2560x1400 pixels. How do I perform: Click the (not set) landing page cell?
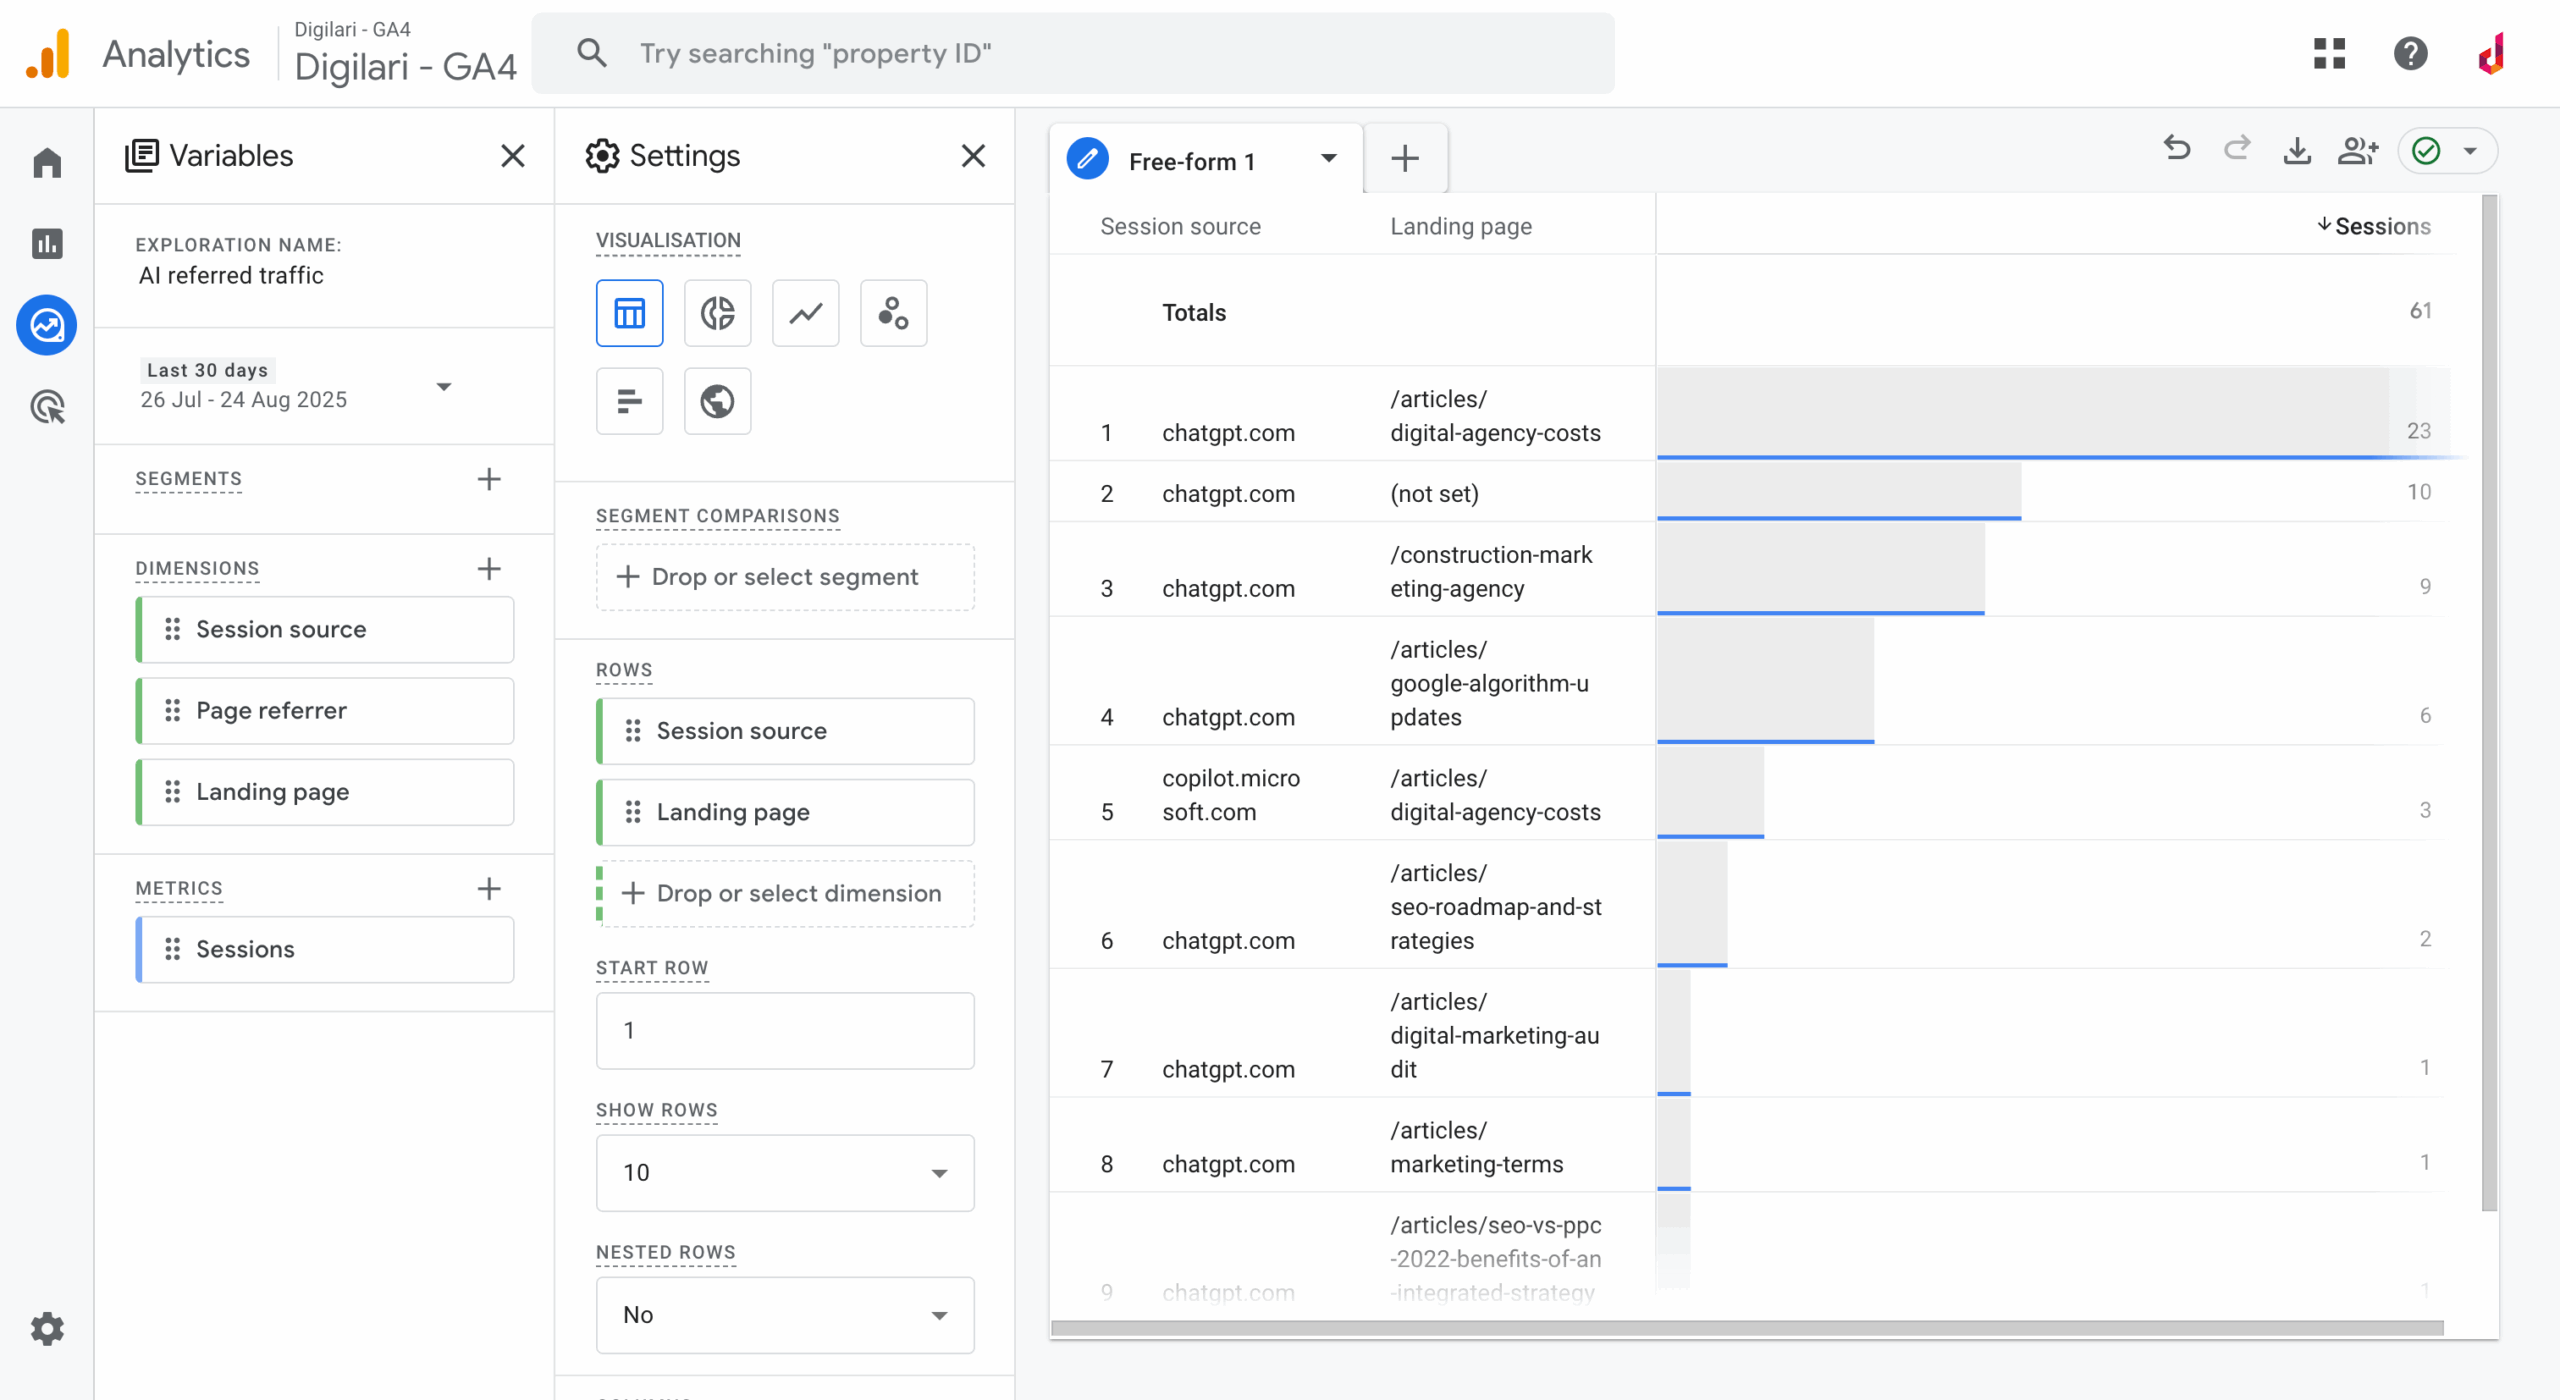click(1434, 493)
